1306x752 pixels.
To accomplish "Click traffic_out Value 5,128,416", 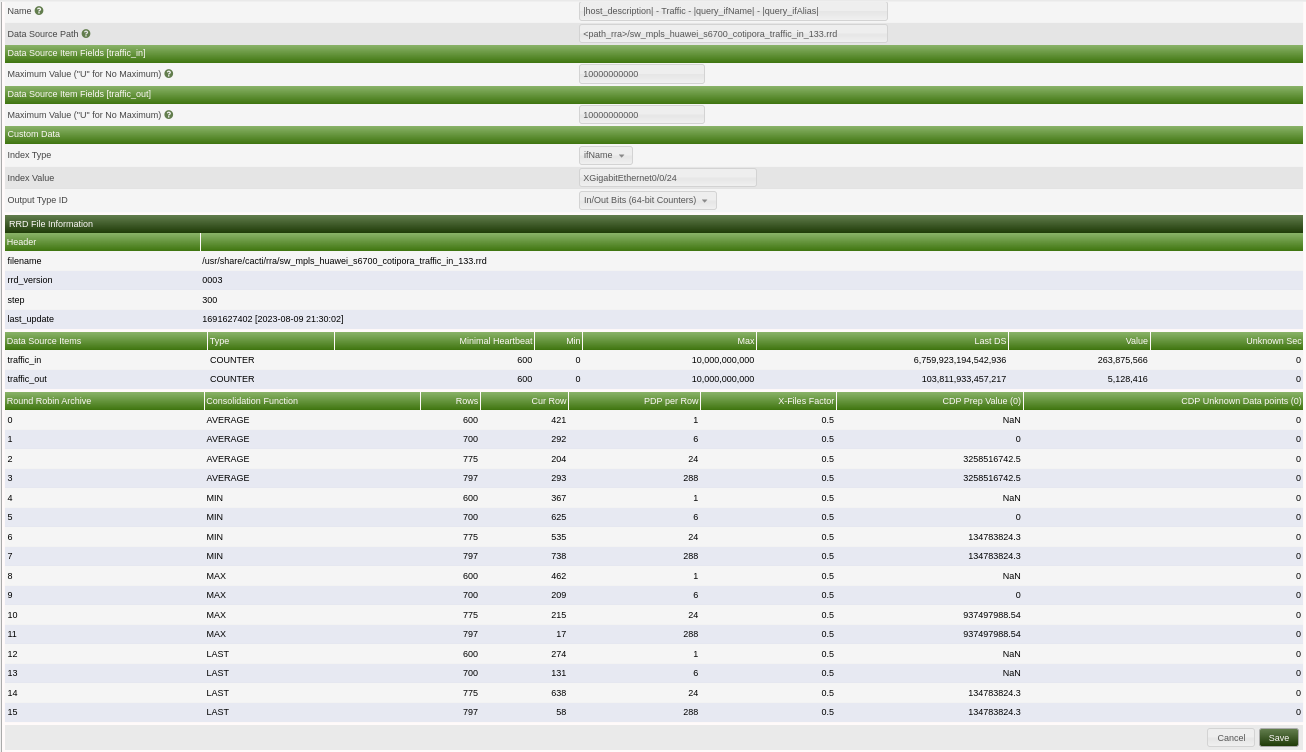I will [1127, 379].
